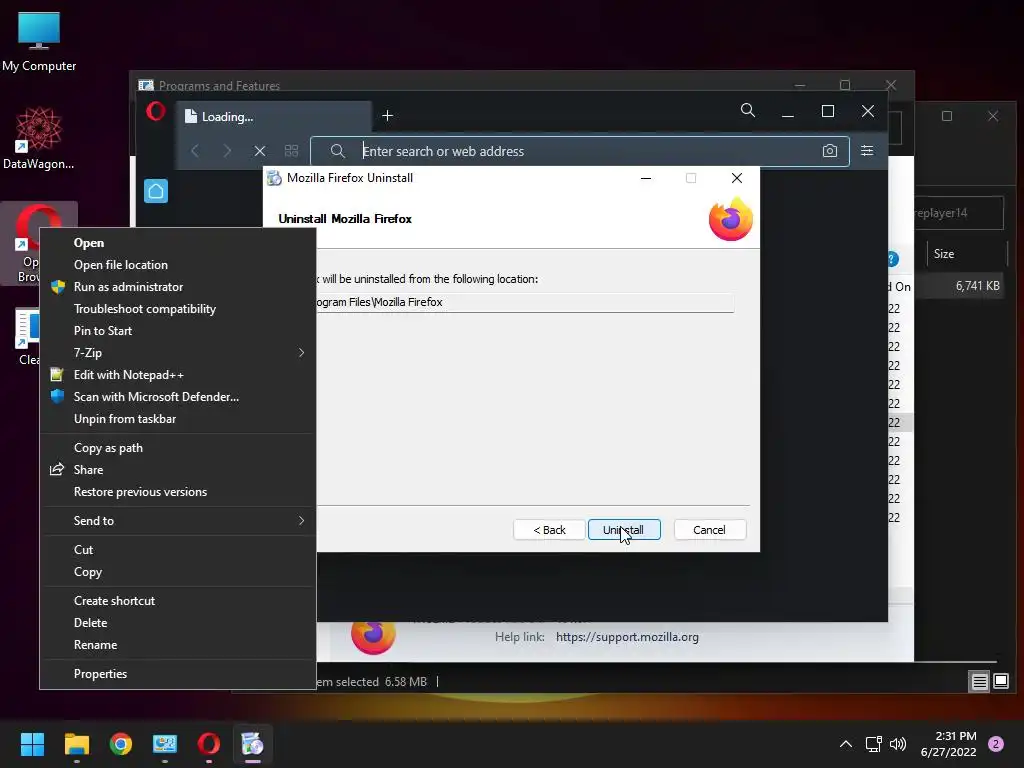
Task: Expand Send to submenu
Action: click(178, 520)
